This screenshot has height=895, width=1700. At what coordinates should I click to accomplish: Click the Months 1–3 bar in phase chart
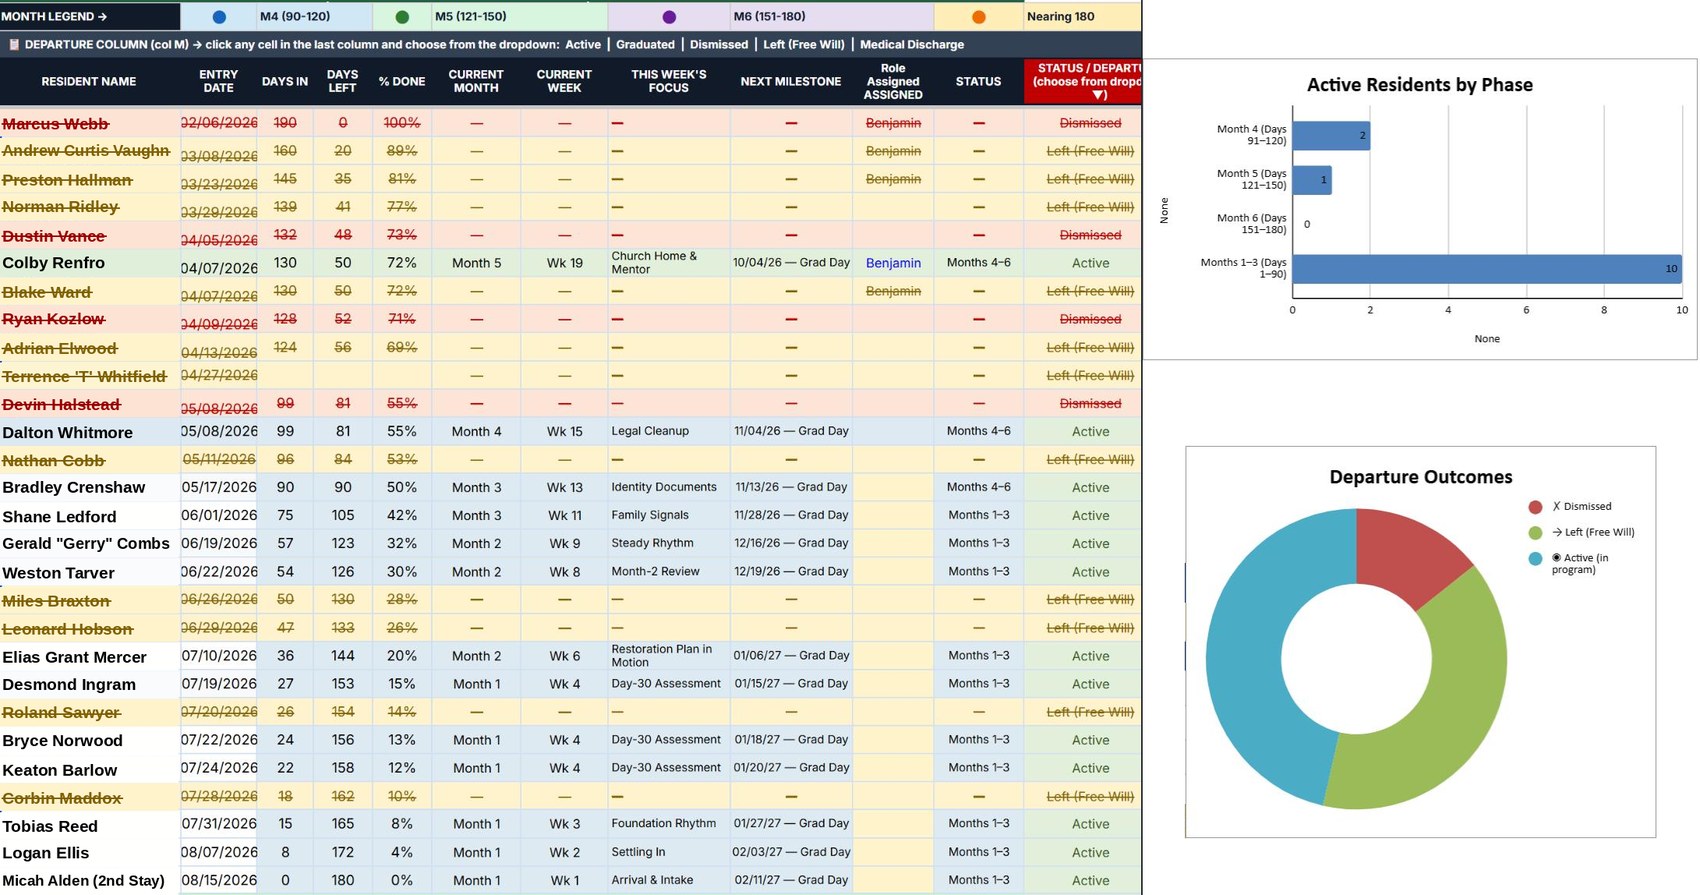pyautogui.click(x=1487, y=268)
